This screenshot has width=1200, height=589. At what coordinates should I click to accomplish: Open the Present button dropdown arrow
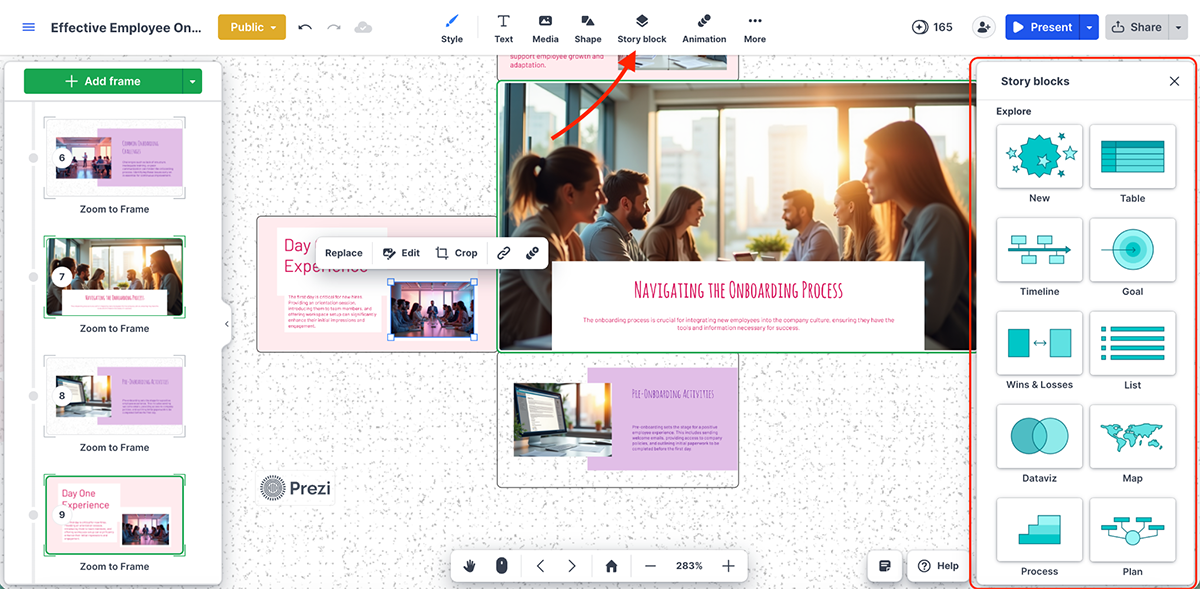pyautogui.click(x=1092, y=27)
